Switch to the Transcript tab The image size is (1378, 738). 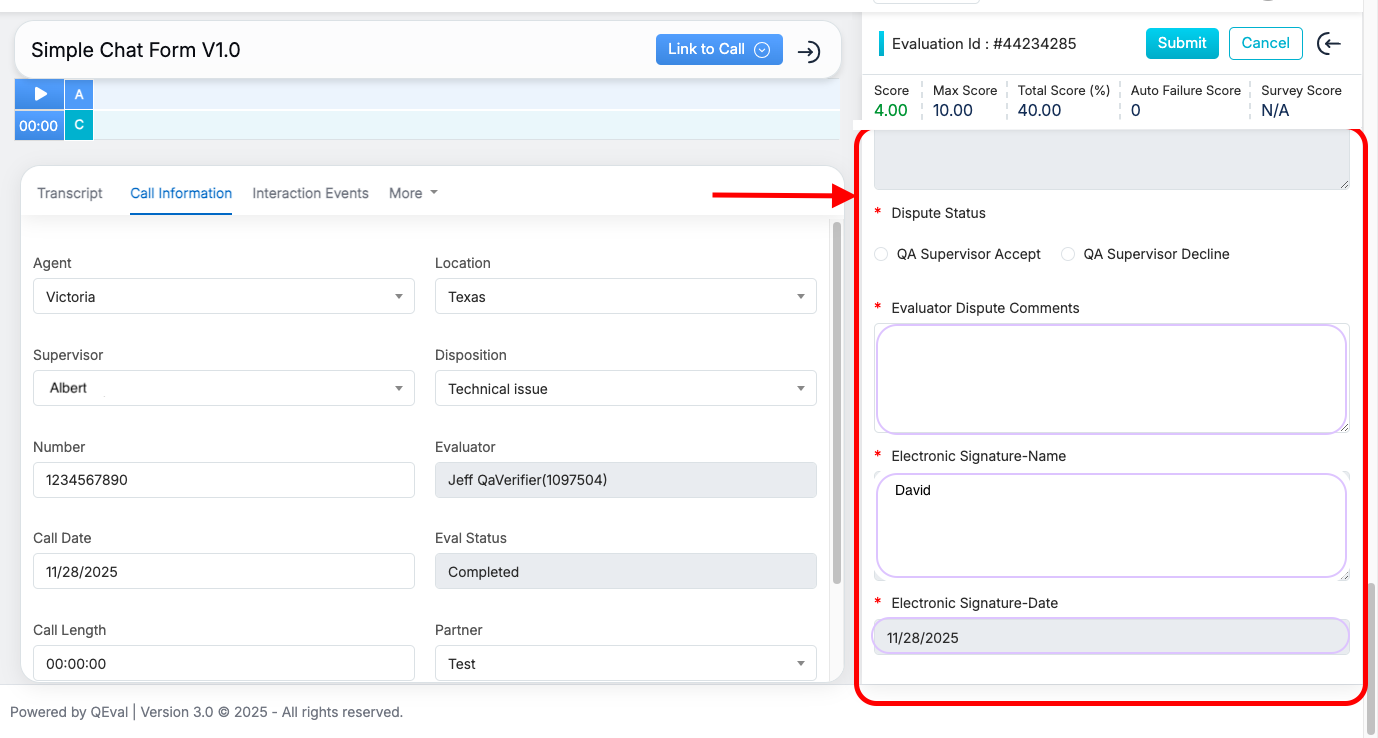[x=70, y=193]
